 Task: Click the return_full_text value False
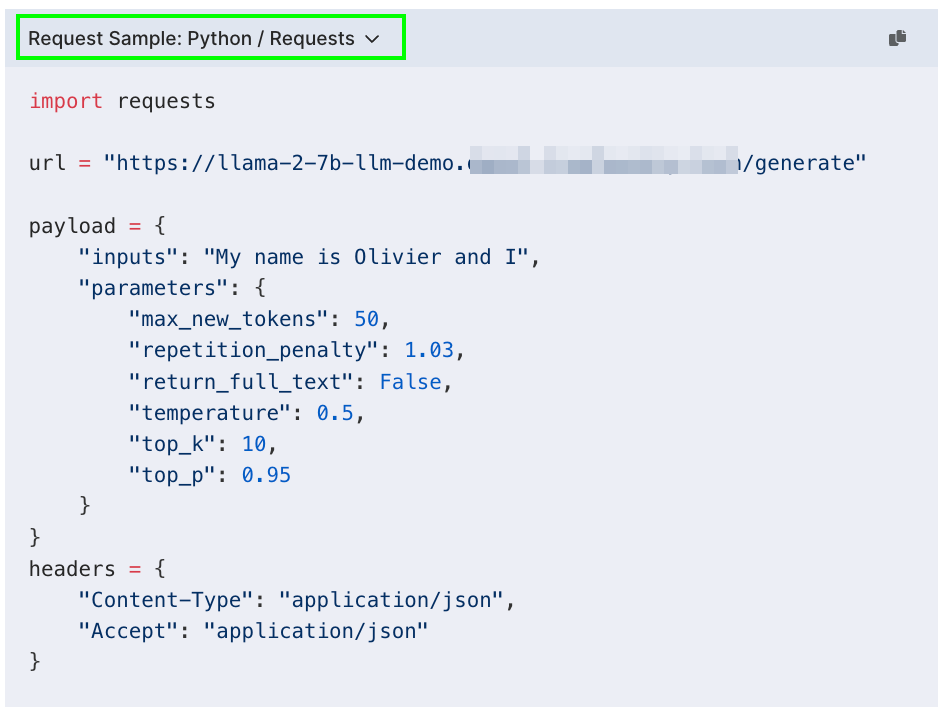(x=410, y=382)
